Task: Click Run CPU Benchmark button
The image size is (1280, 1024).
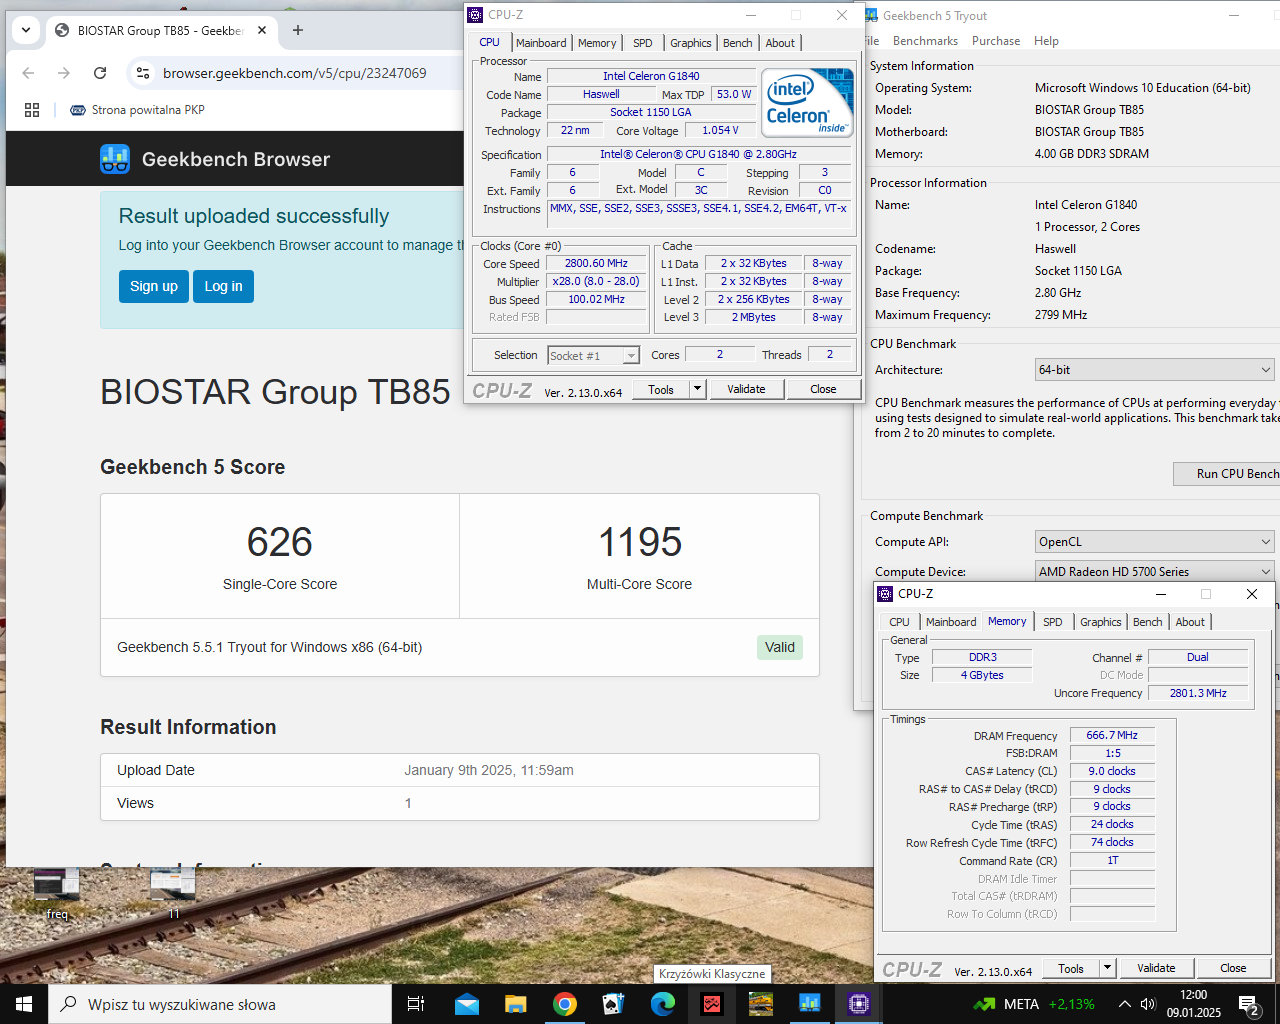Action: pyautogui.click(x=1226, y=473)
